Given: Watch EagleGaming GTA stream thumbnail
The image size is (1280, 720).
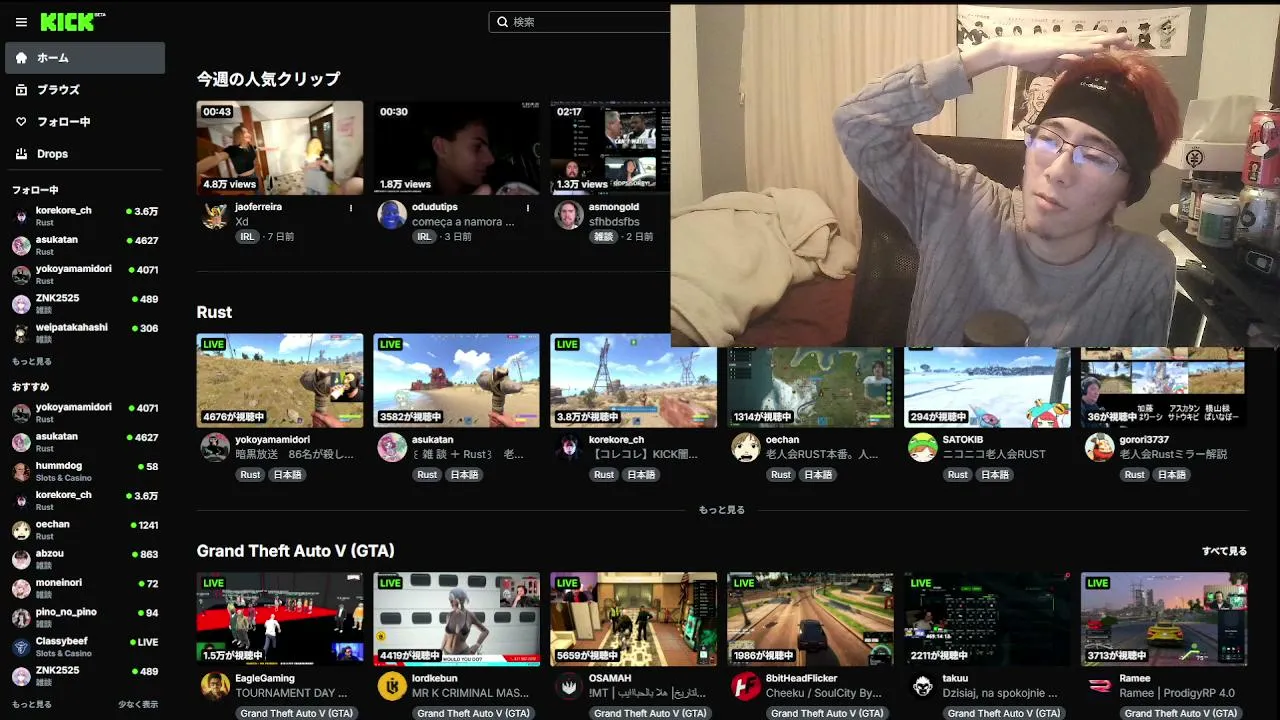Looking at the screenshot, I should pyautogui.click(x=280, y=619).
